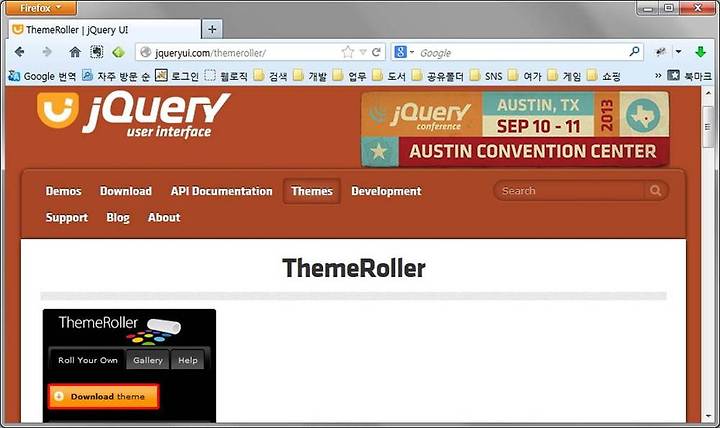Open the 도서 bookmark folder
This screenshot has height=428, width=720.
pyautogui.click(x=389, y=76)
